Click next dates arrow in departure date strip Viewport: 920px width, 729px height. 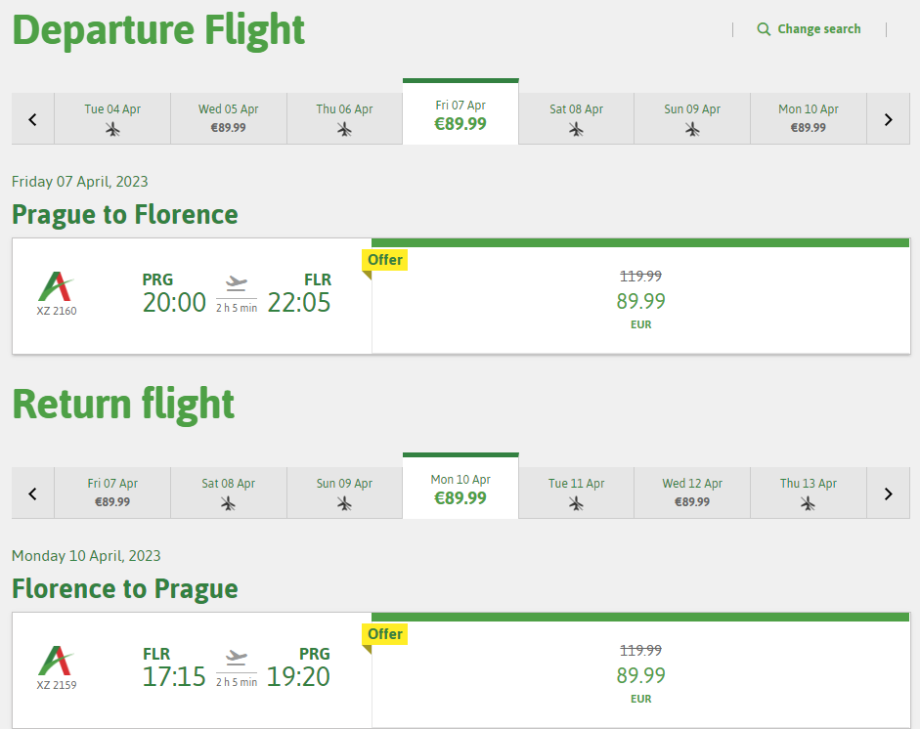tap(888, 119)
